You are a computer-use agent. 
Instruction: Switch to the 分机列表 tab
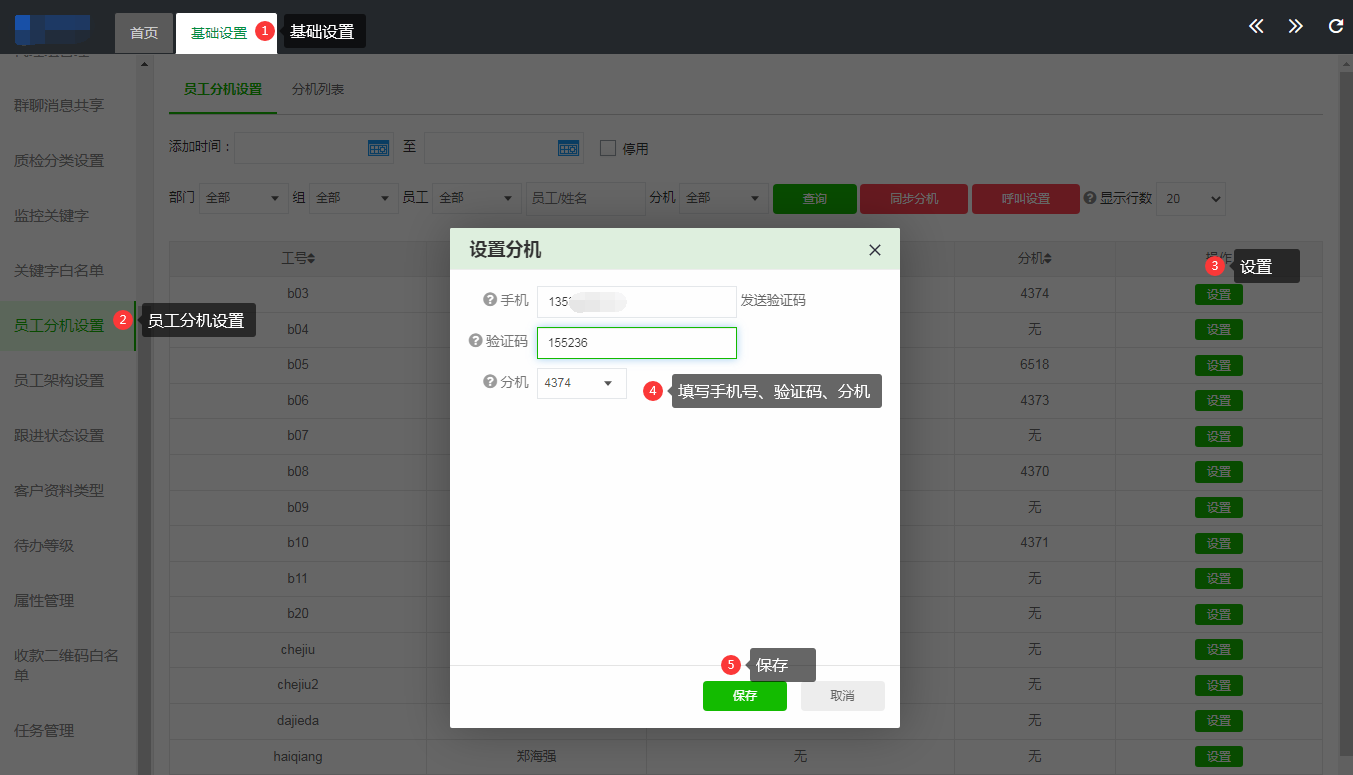click(318, 89)
